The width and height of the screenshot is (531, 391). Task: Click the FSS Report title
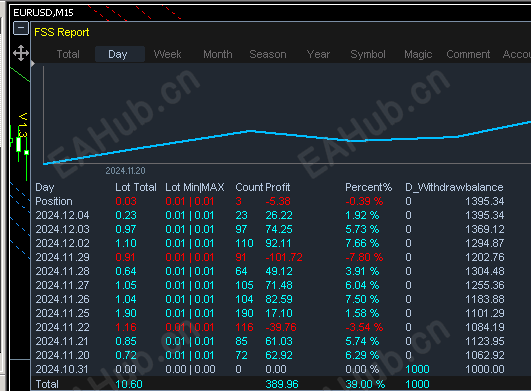coord(62,32)
